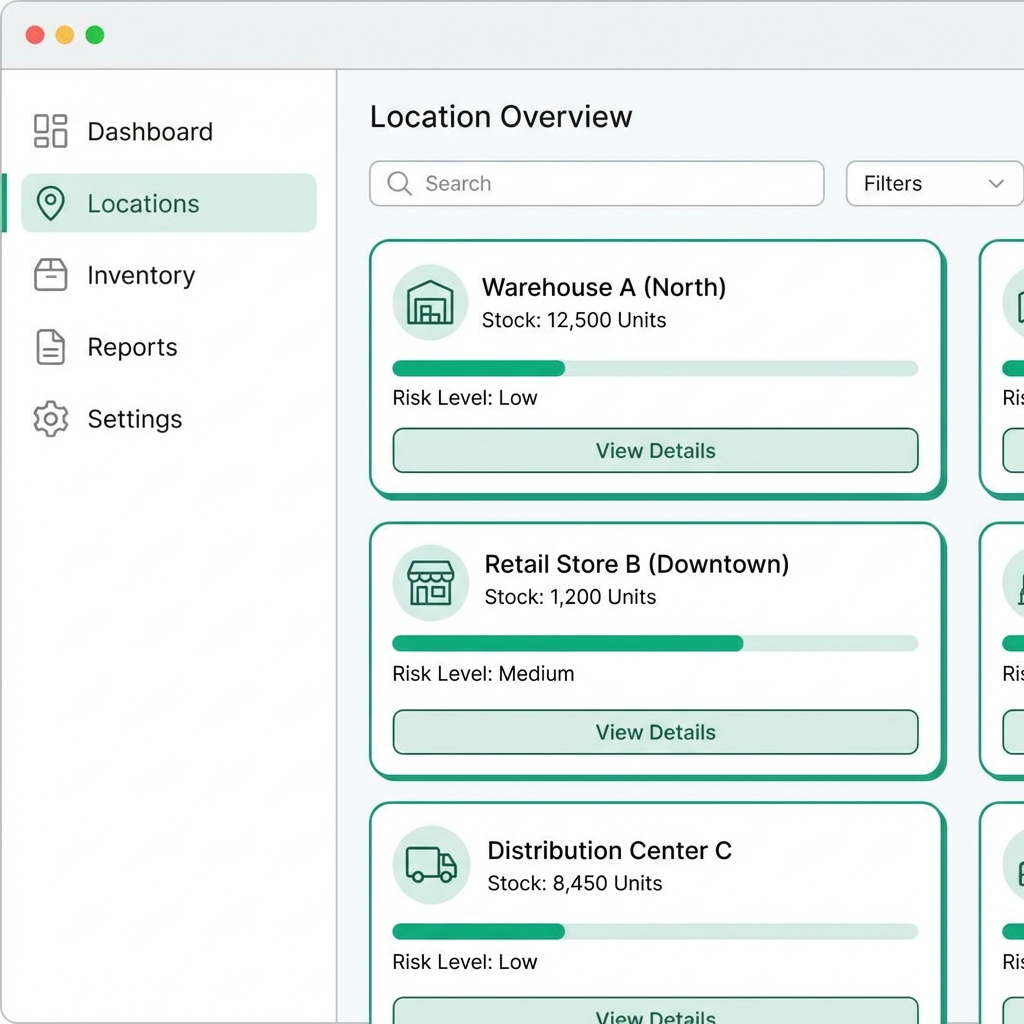
Task: Click the Settings gear icon
Action: pyautogui.click(x=50, y=419)
